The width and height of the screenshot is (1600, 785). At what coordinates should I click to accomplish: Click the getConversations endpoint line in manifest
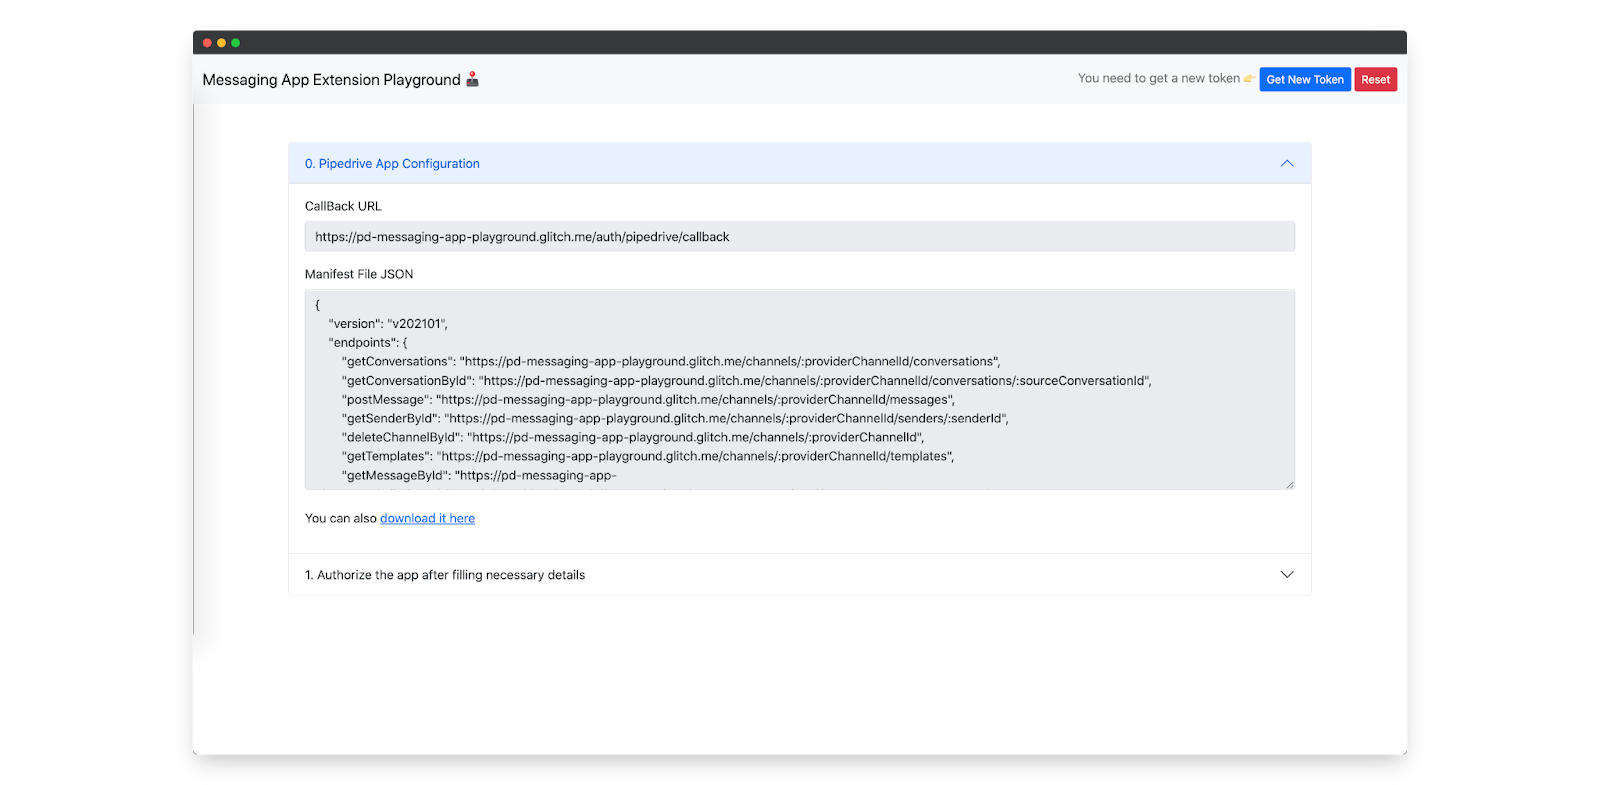tap(670, 362)
